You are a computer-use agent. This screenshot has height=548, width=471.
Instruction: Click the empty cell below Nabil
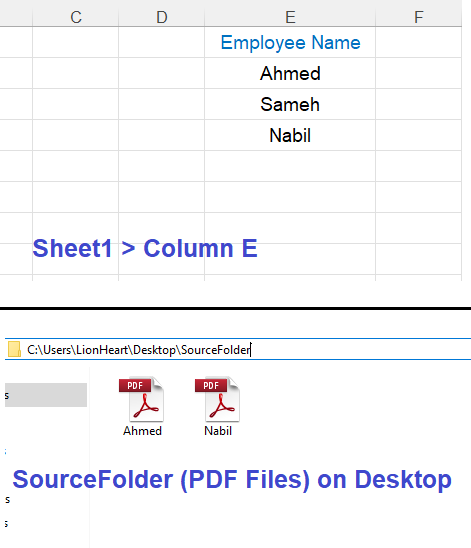point(290,166)
